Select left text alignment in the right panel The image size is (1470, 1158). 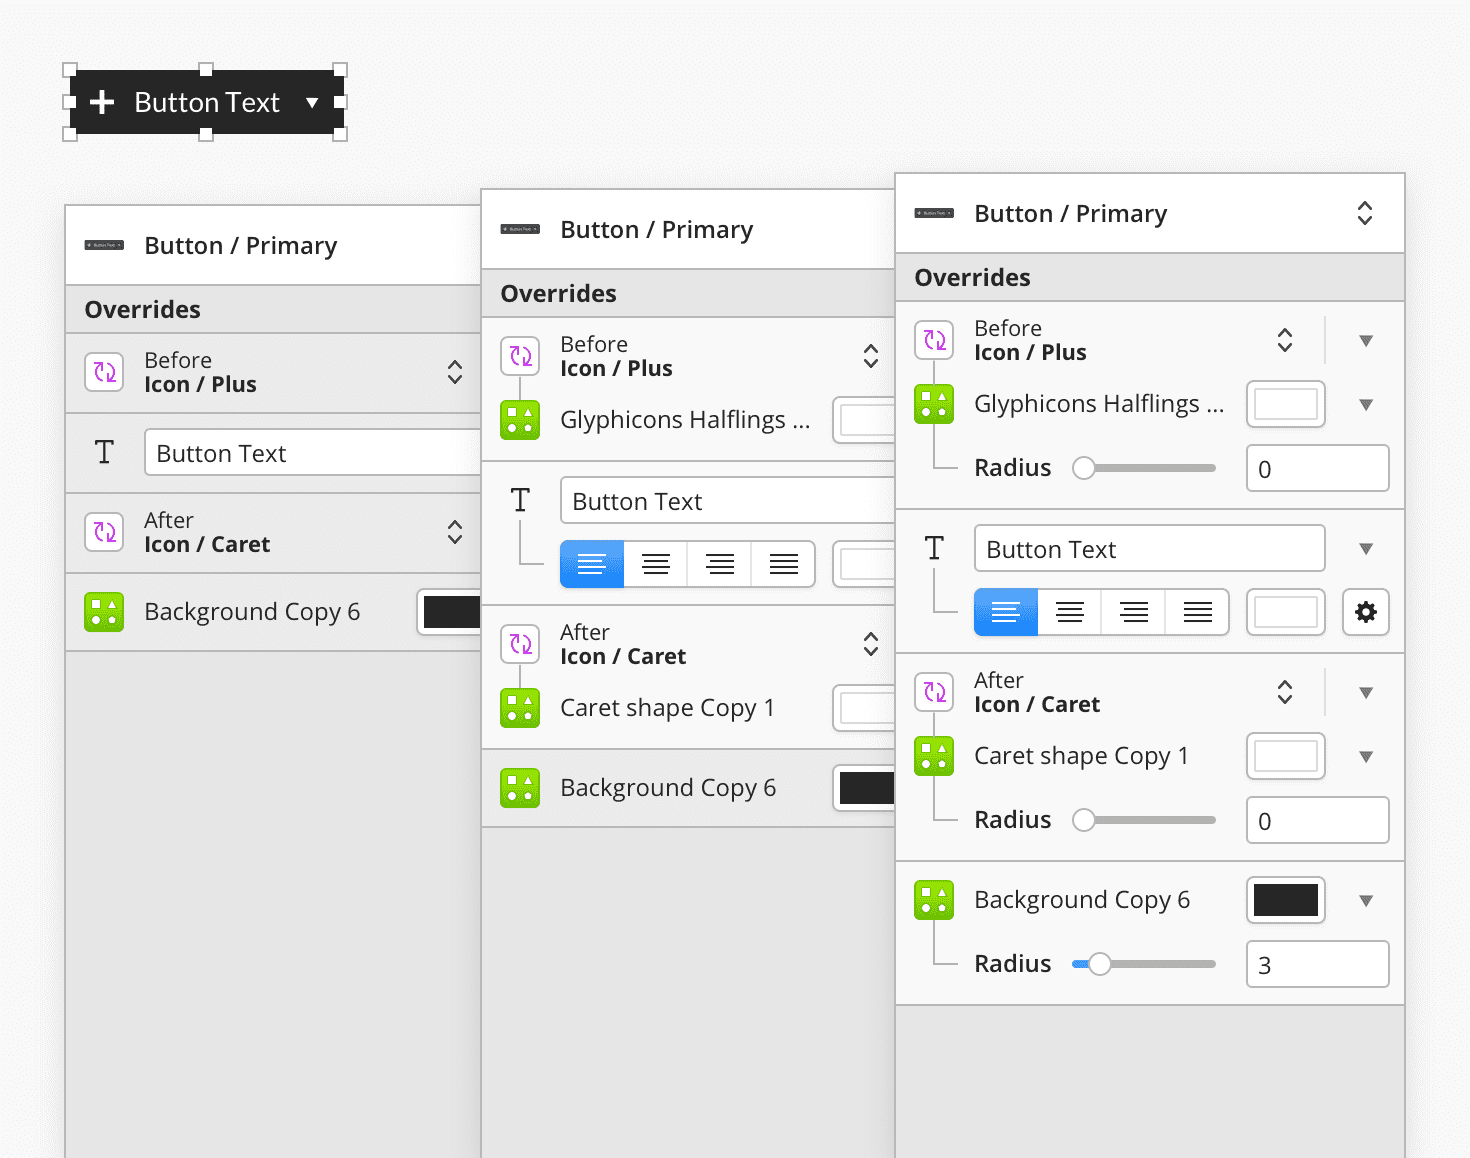coord(1006,612)
